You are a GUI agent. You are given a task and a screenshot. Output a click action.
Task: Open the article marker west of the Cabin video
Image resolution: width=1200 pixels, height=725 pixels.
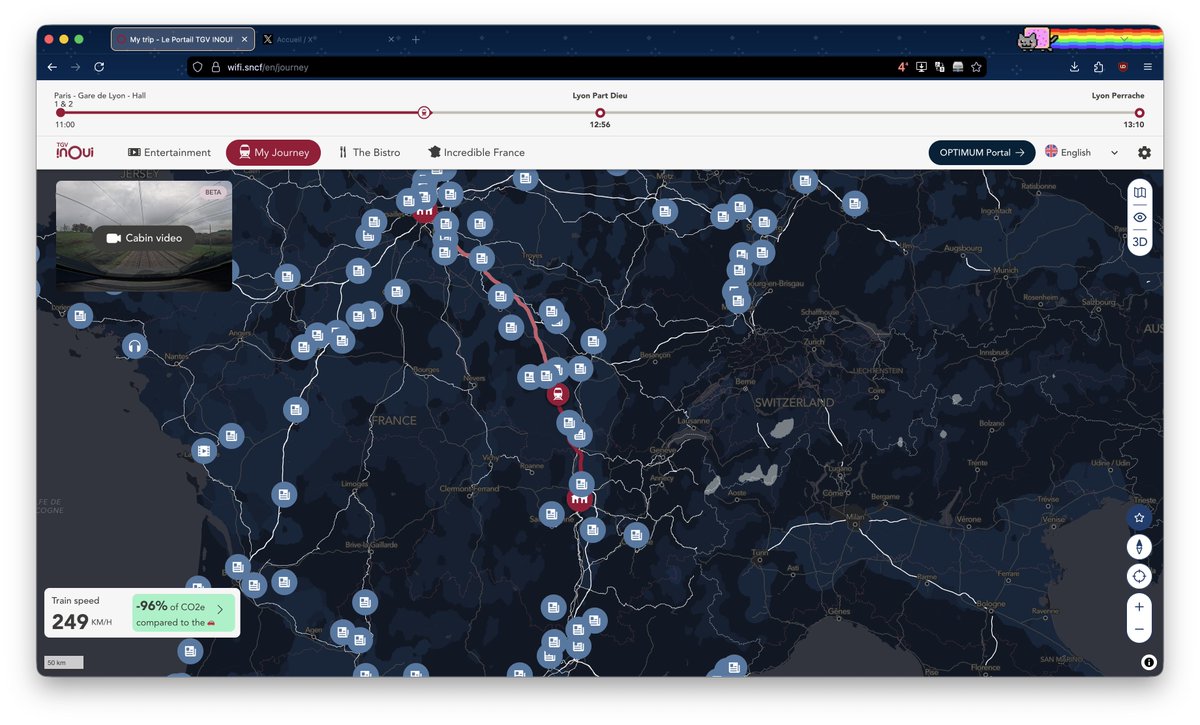(81, 318)
